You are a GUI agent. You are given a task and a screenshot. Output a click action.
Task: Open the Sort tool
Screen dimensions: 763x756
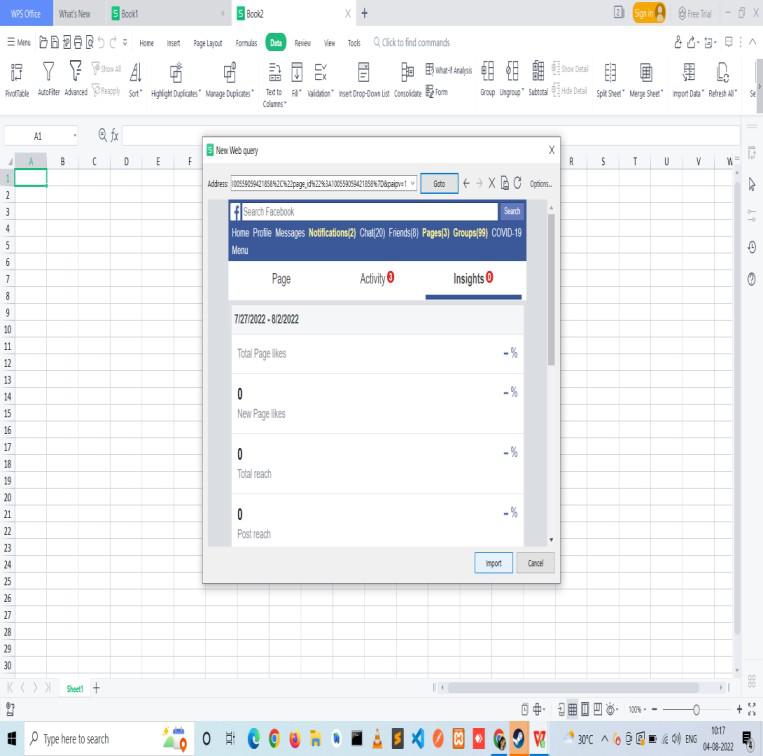tap(135, 79)
